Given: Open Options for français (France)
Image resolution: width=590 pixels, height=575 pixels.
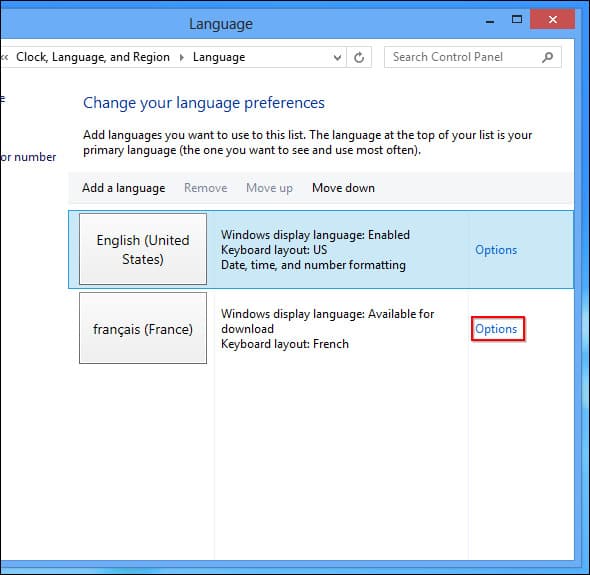Looking at the screenshot, I should 496,329.
